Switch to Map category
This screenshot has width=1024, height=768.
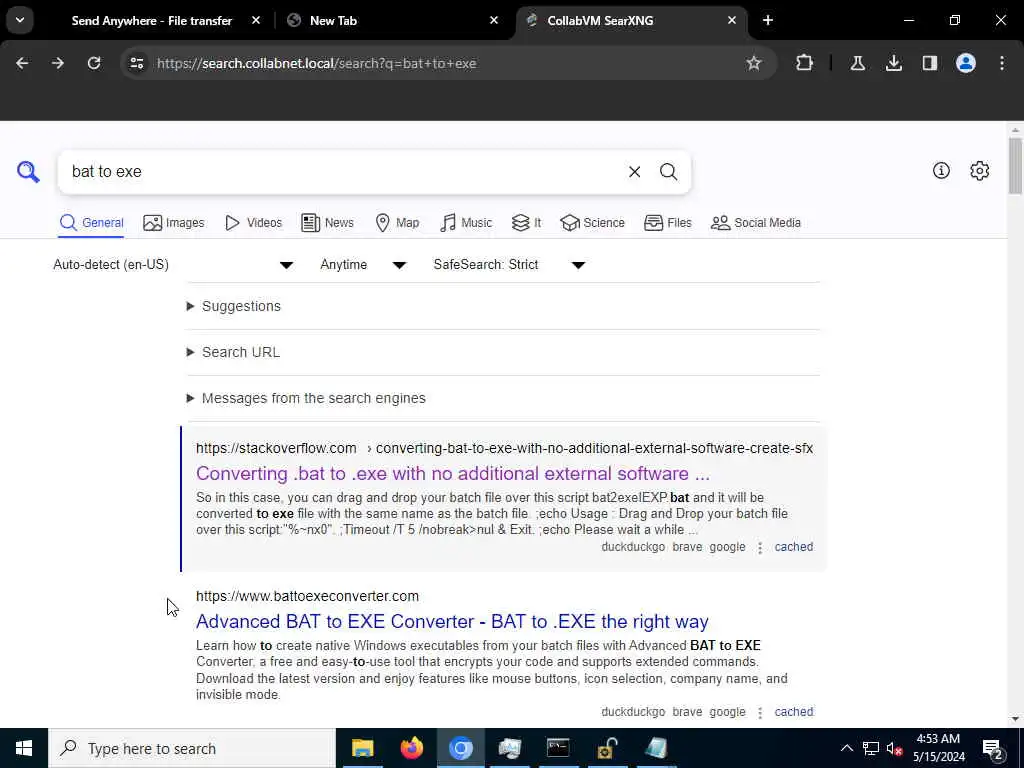pyautogui.click(x=397, y=223)
